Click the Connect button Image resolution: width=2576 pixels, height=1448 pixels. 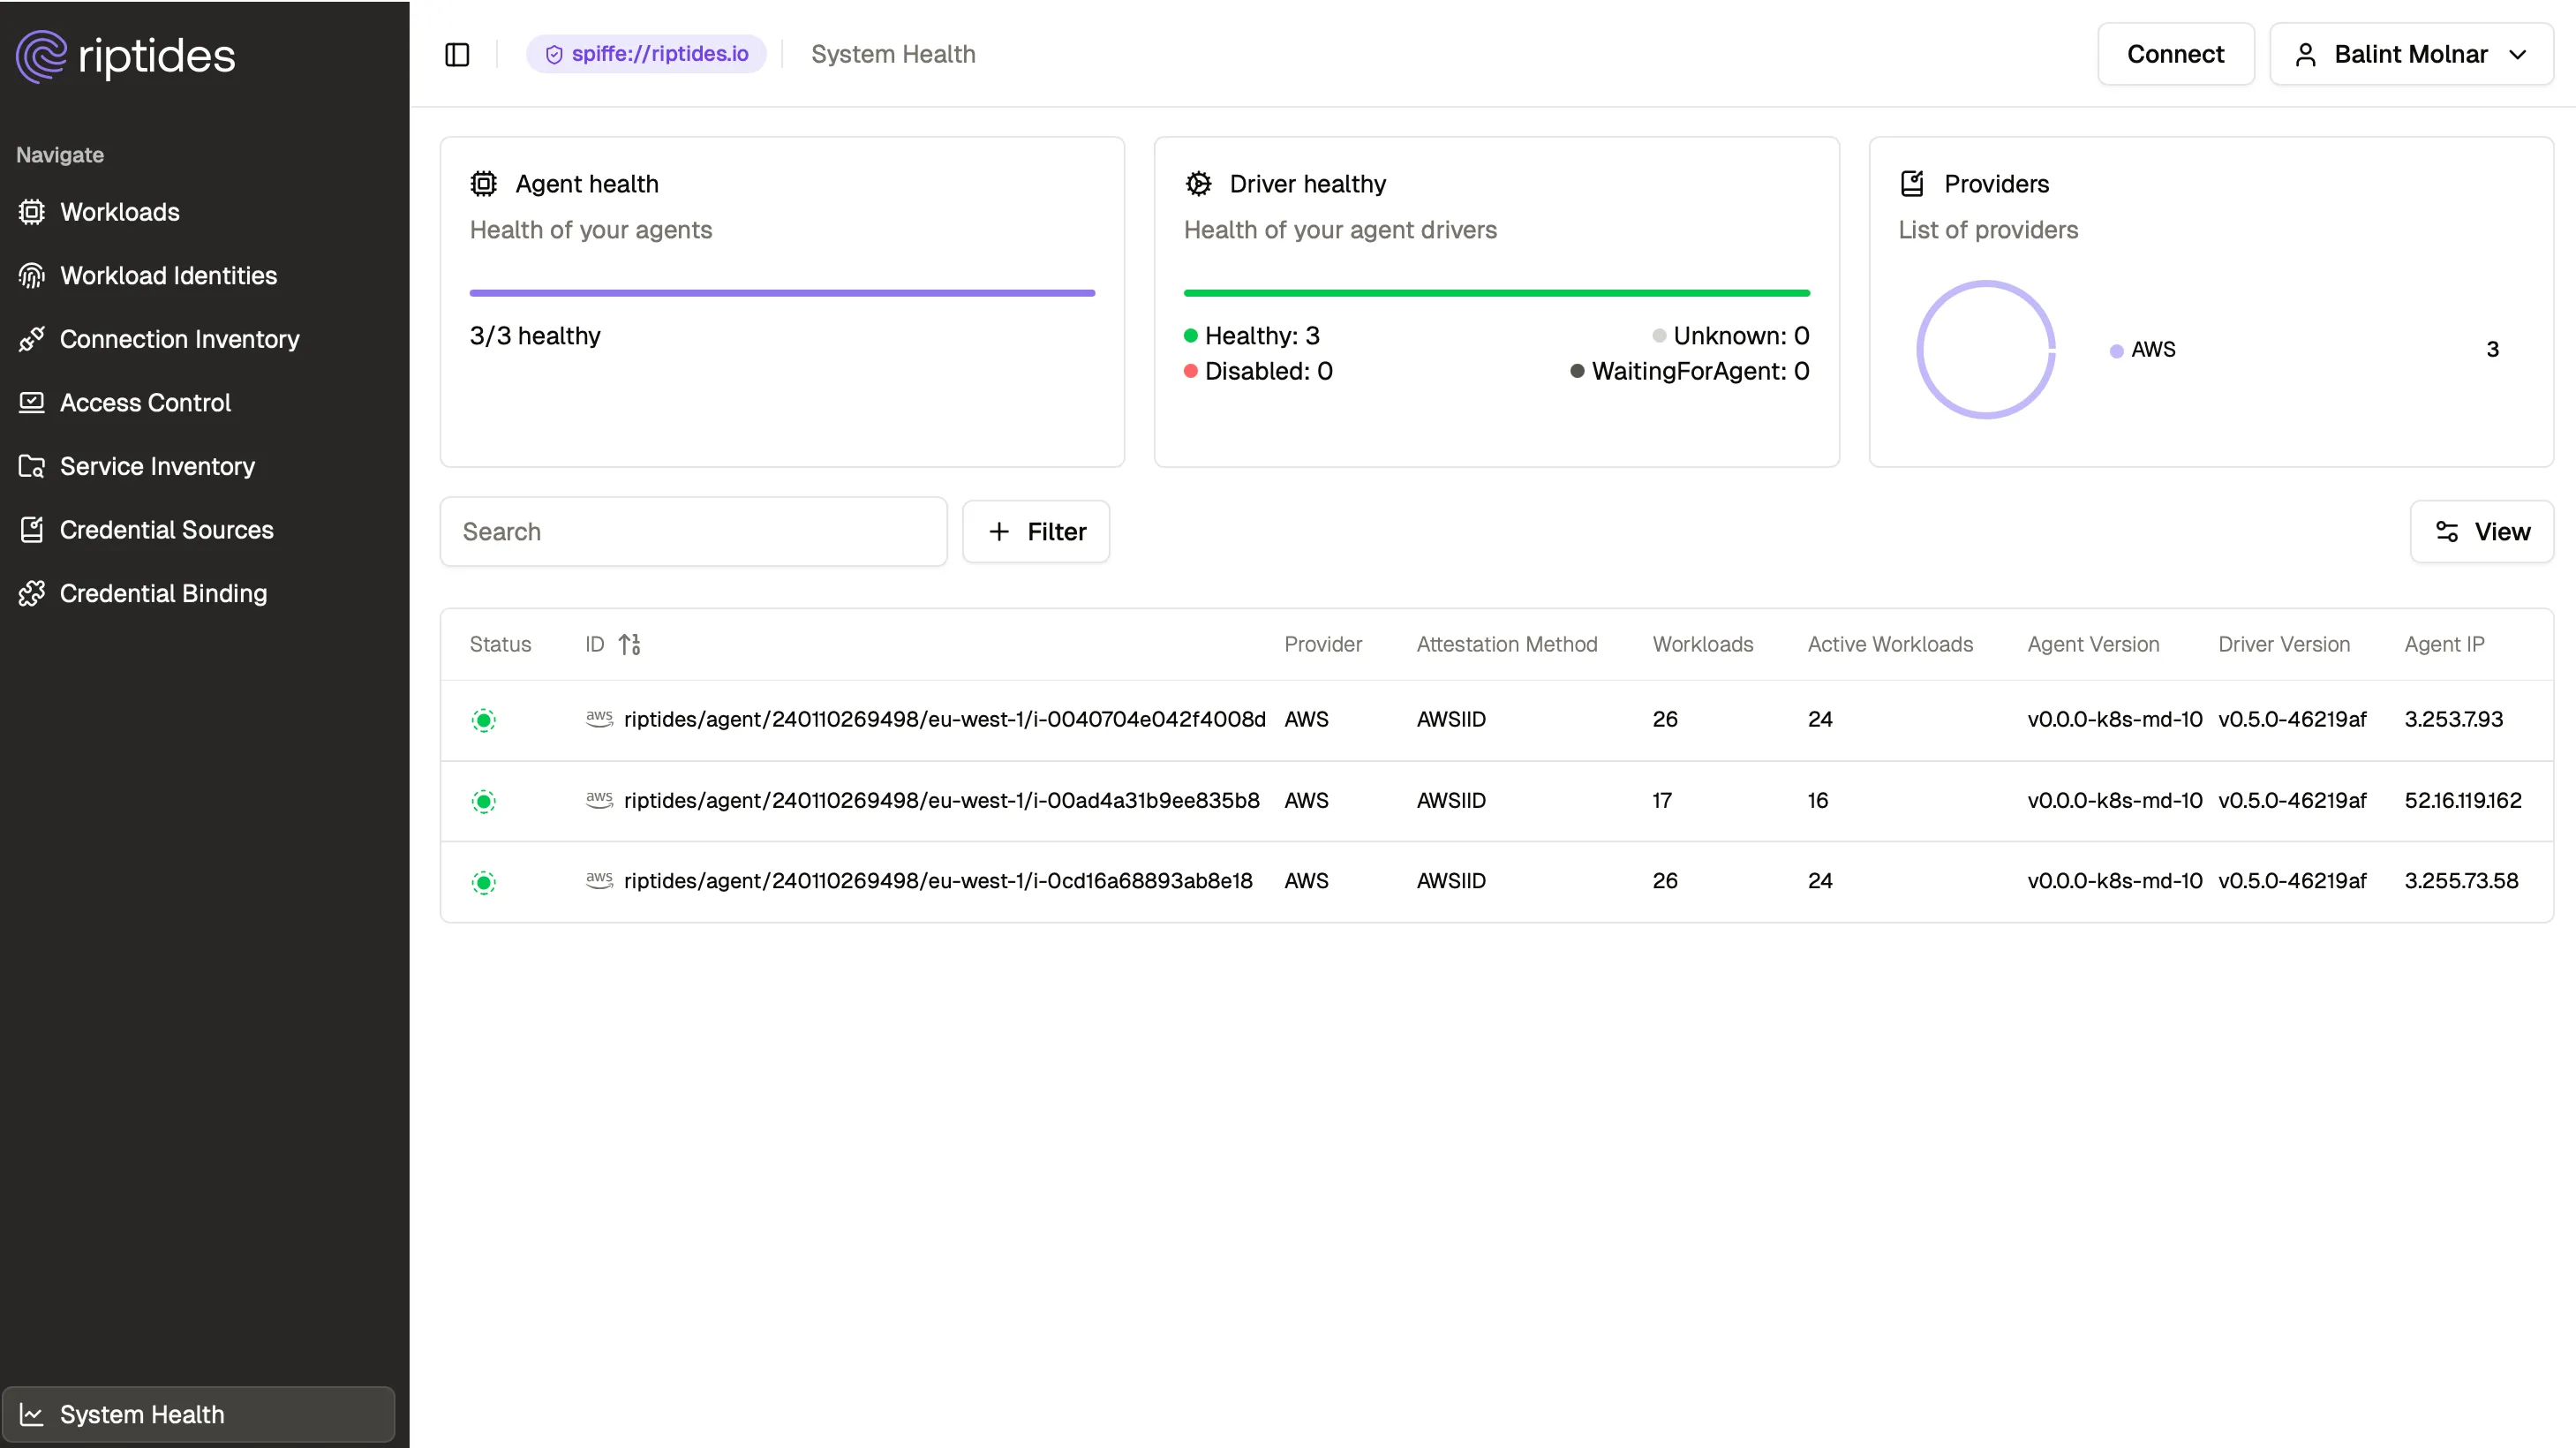pos(2174,54)
